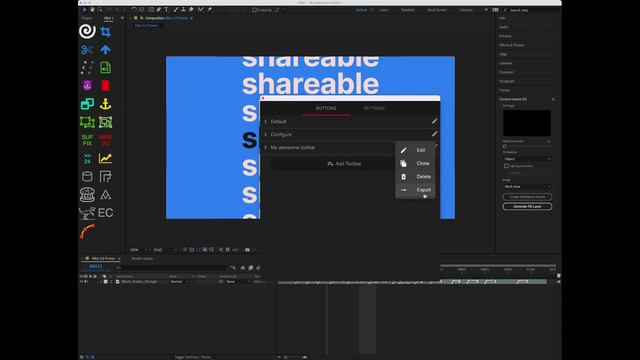640x360 pixels.
Task: Click the teal overlapping squares icon
Action: click(87, 104)
